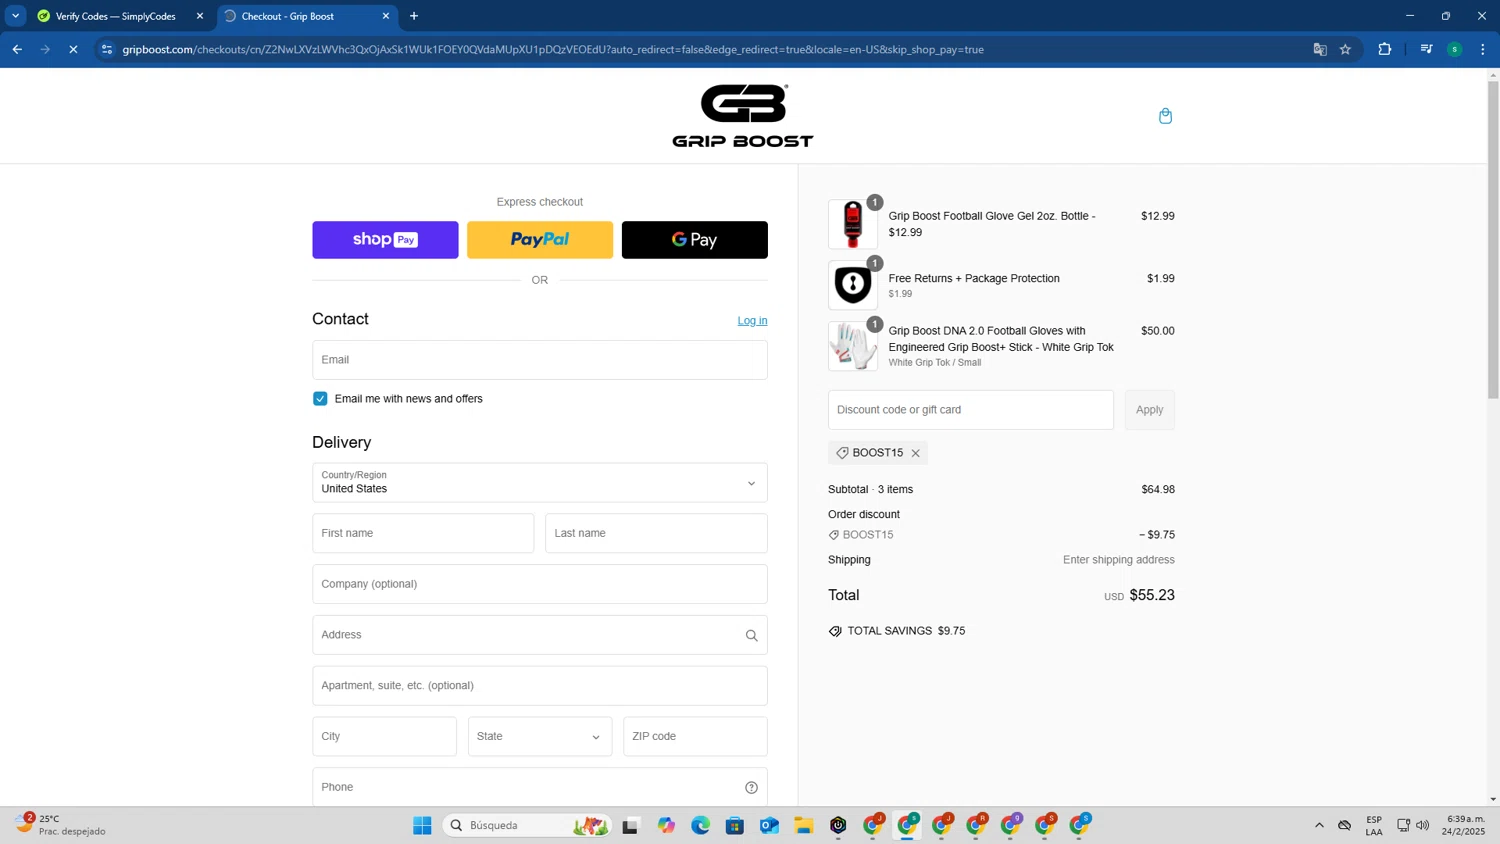Click the address search magnifier icon
Viewport: 1500px width, 844px height.
pyautogui.click(x=751, y=635)
